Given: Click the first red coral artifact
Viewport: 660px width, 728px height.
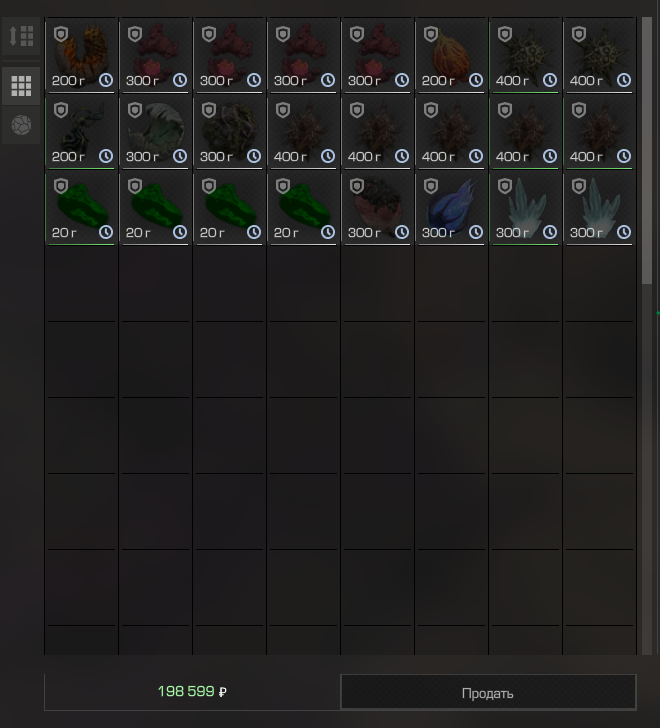Looking at the screenshot, I should [x=155, y=55].
